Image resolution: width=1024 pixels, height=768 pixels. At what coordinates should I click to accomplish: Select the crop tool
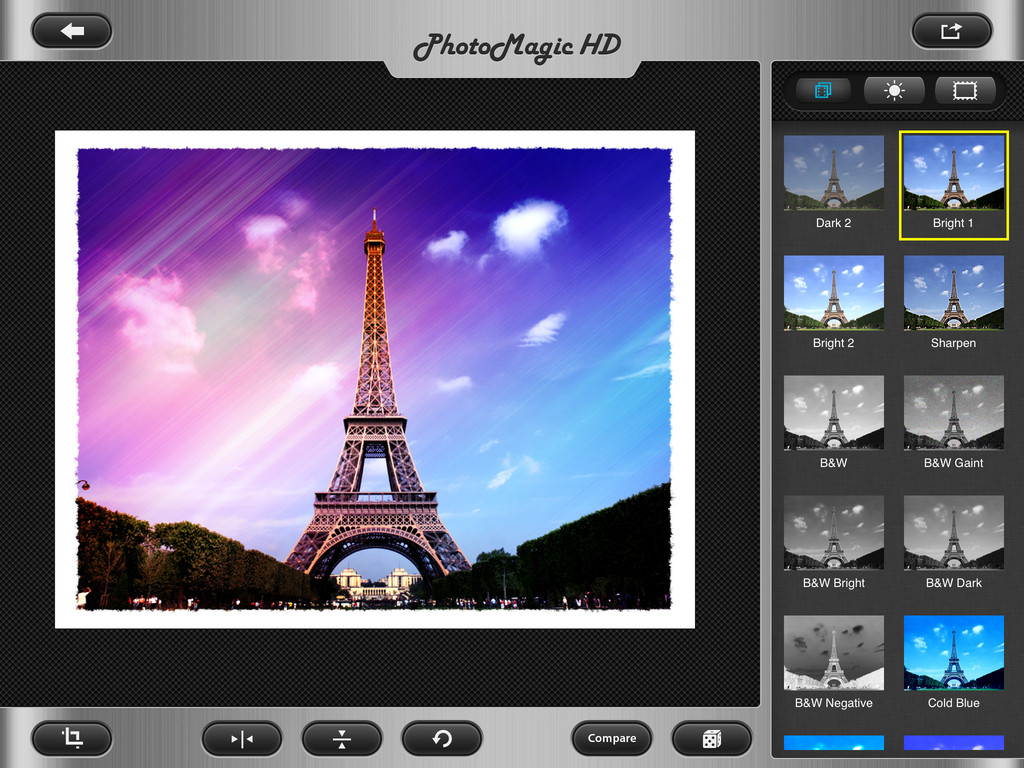[x=72, y=739]
